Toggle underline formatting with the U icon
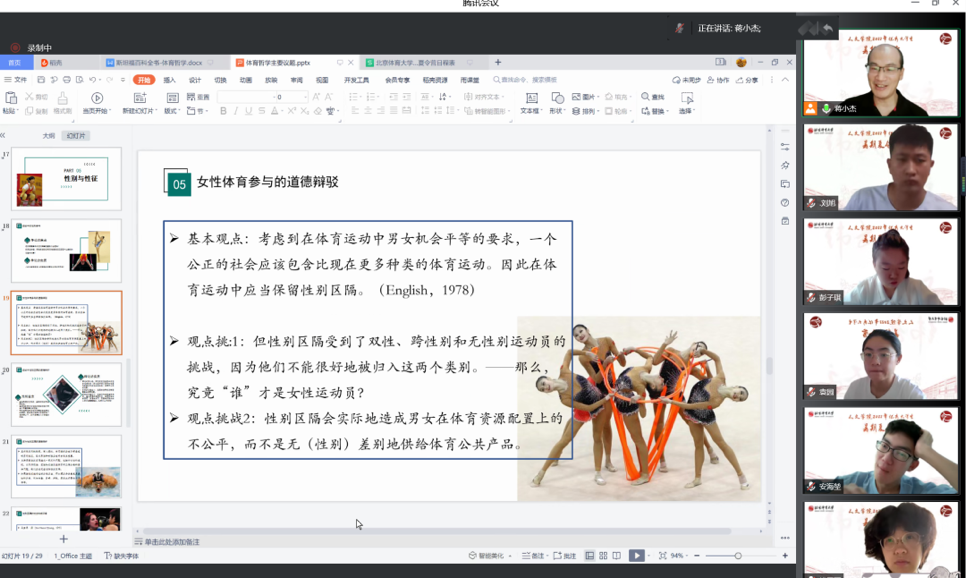The height and width of the screenshot is (578, 966). 246,111
